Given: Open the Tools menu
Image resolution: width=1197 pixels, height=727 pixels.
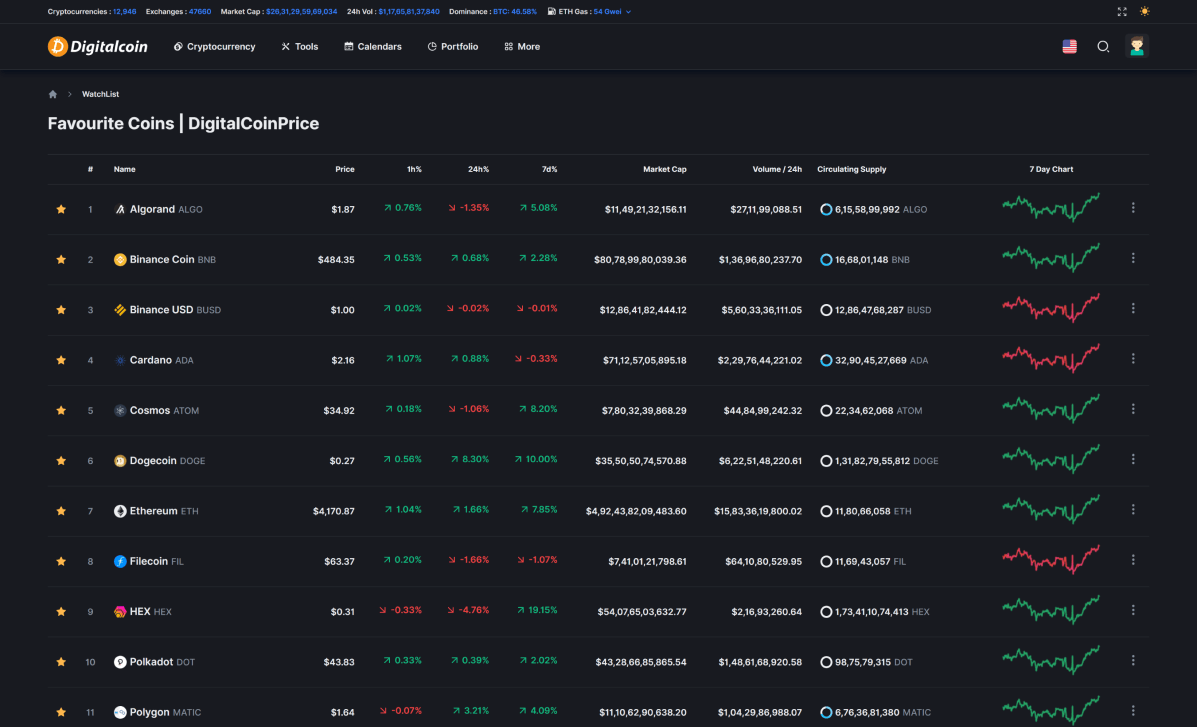Looking at the screenshot, I should (x=299, y=47).
